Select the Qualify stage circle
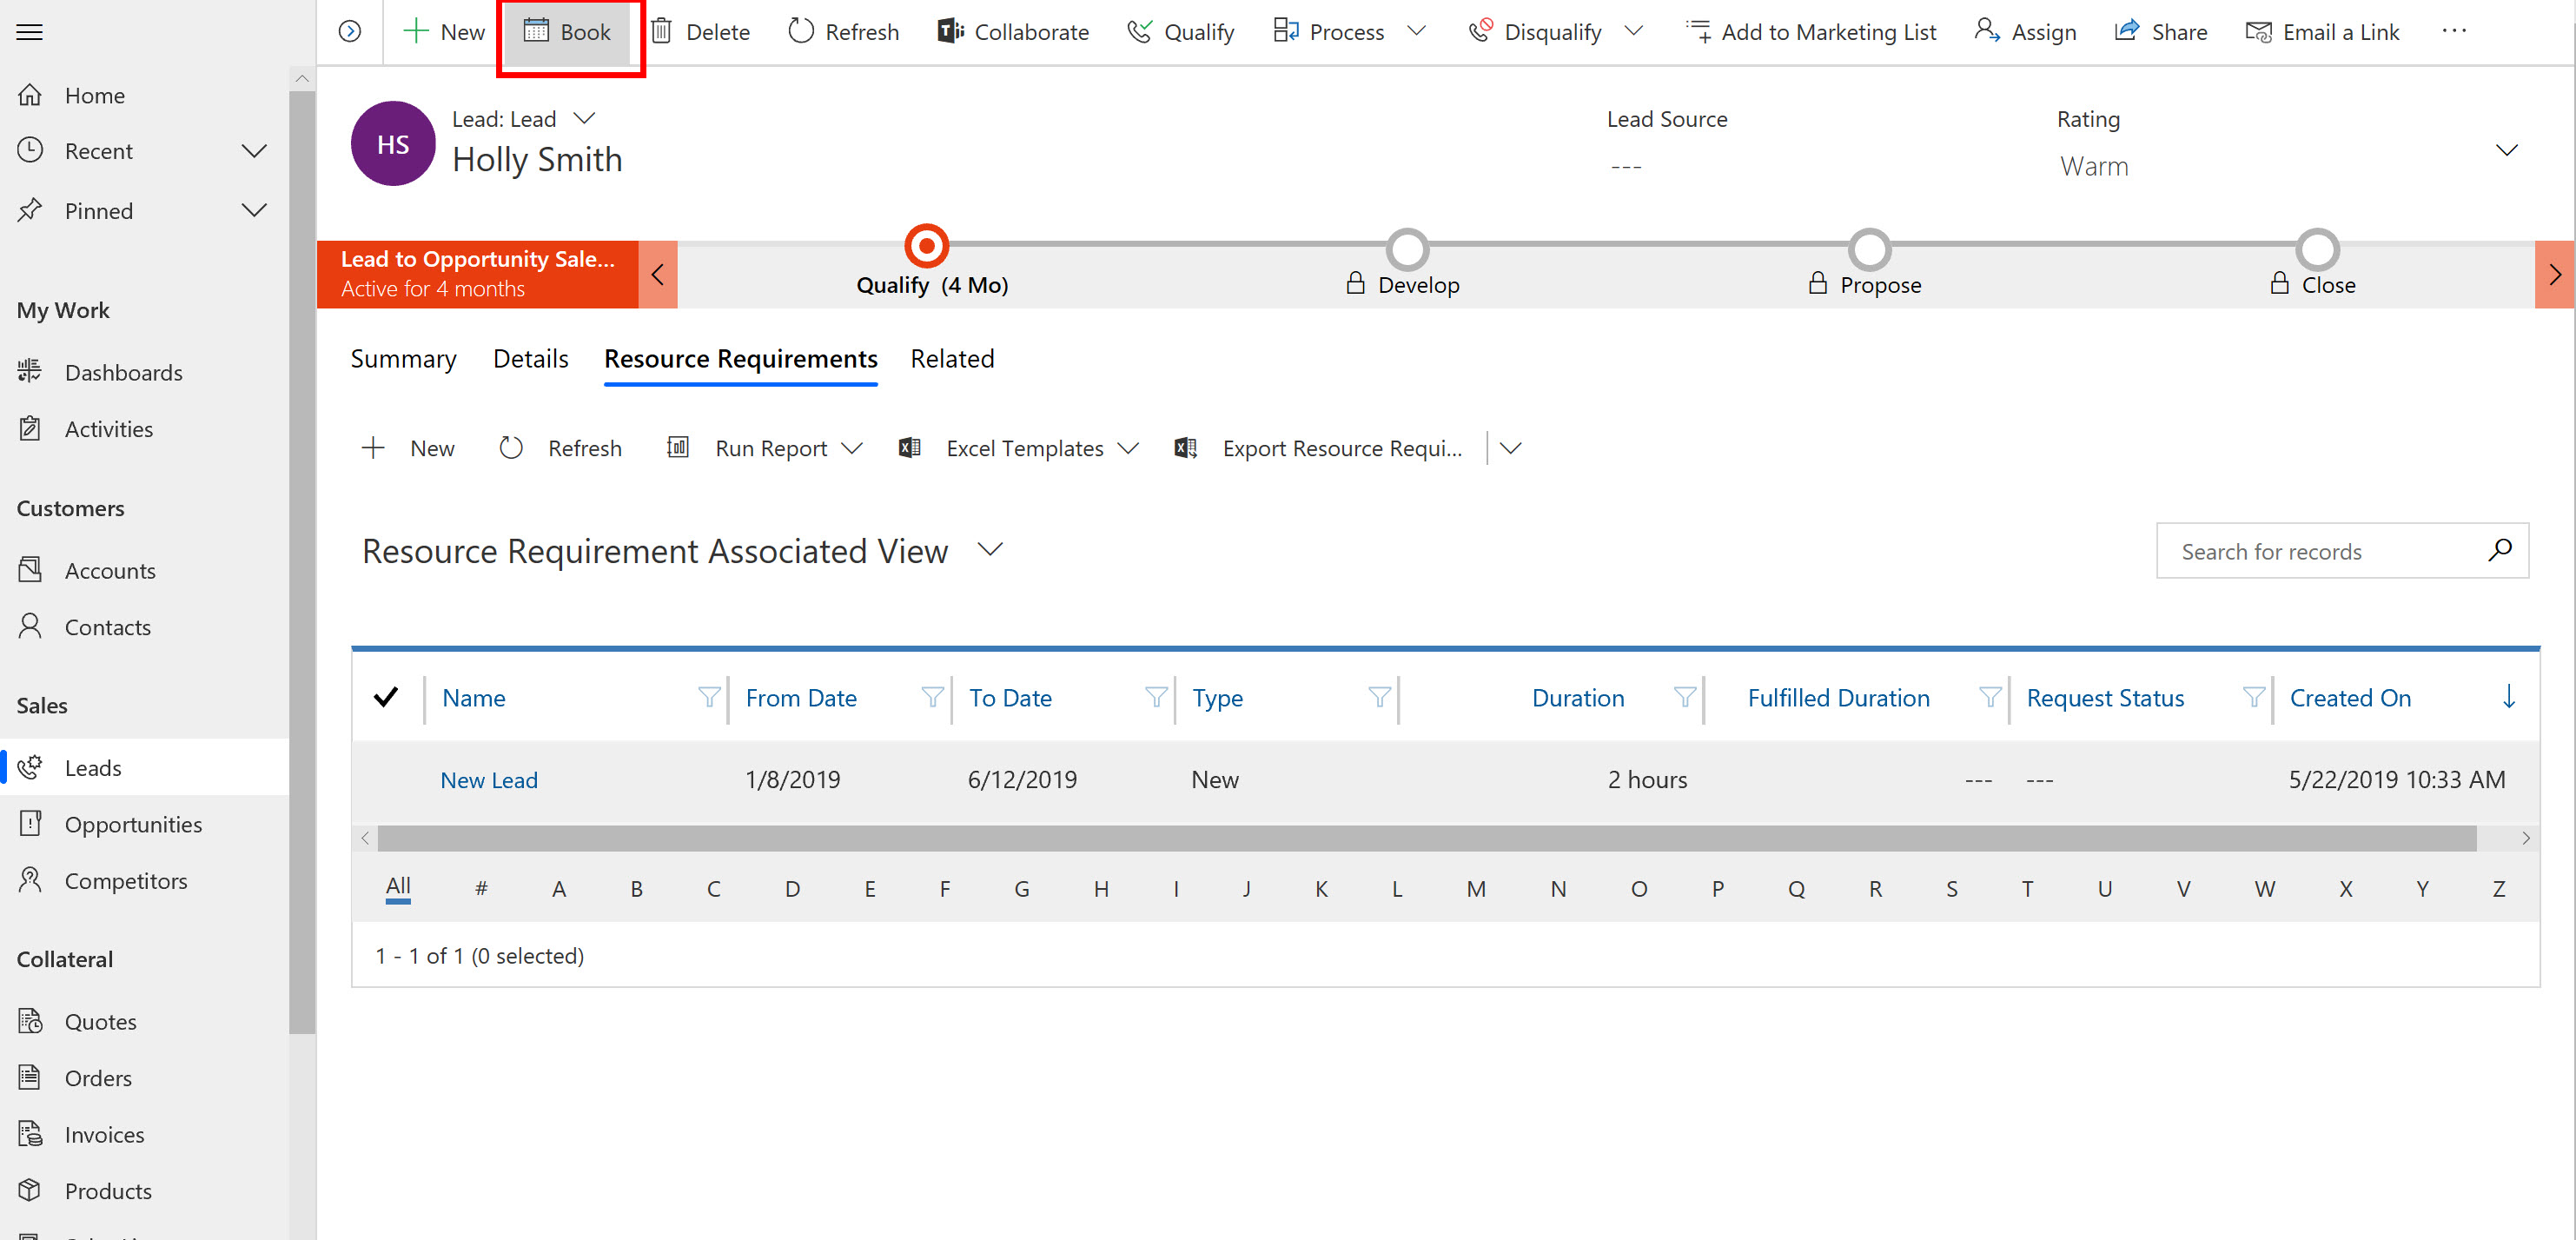The height and width of the screenshot is (1240, 2576). click(926, 246)
